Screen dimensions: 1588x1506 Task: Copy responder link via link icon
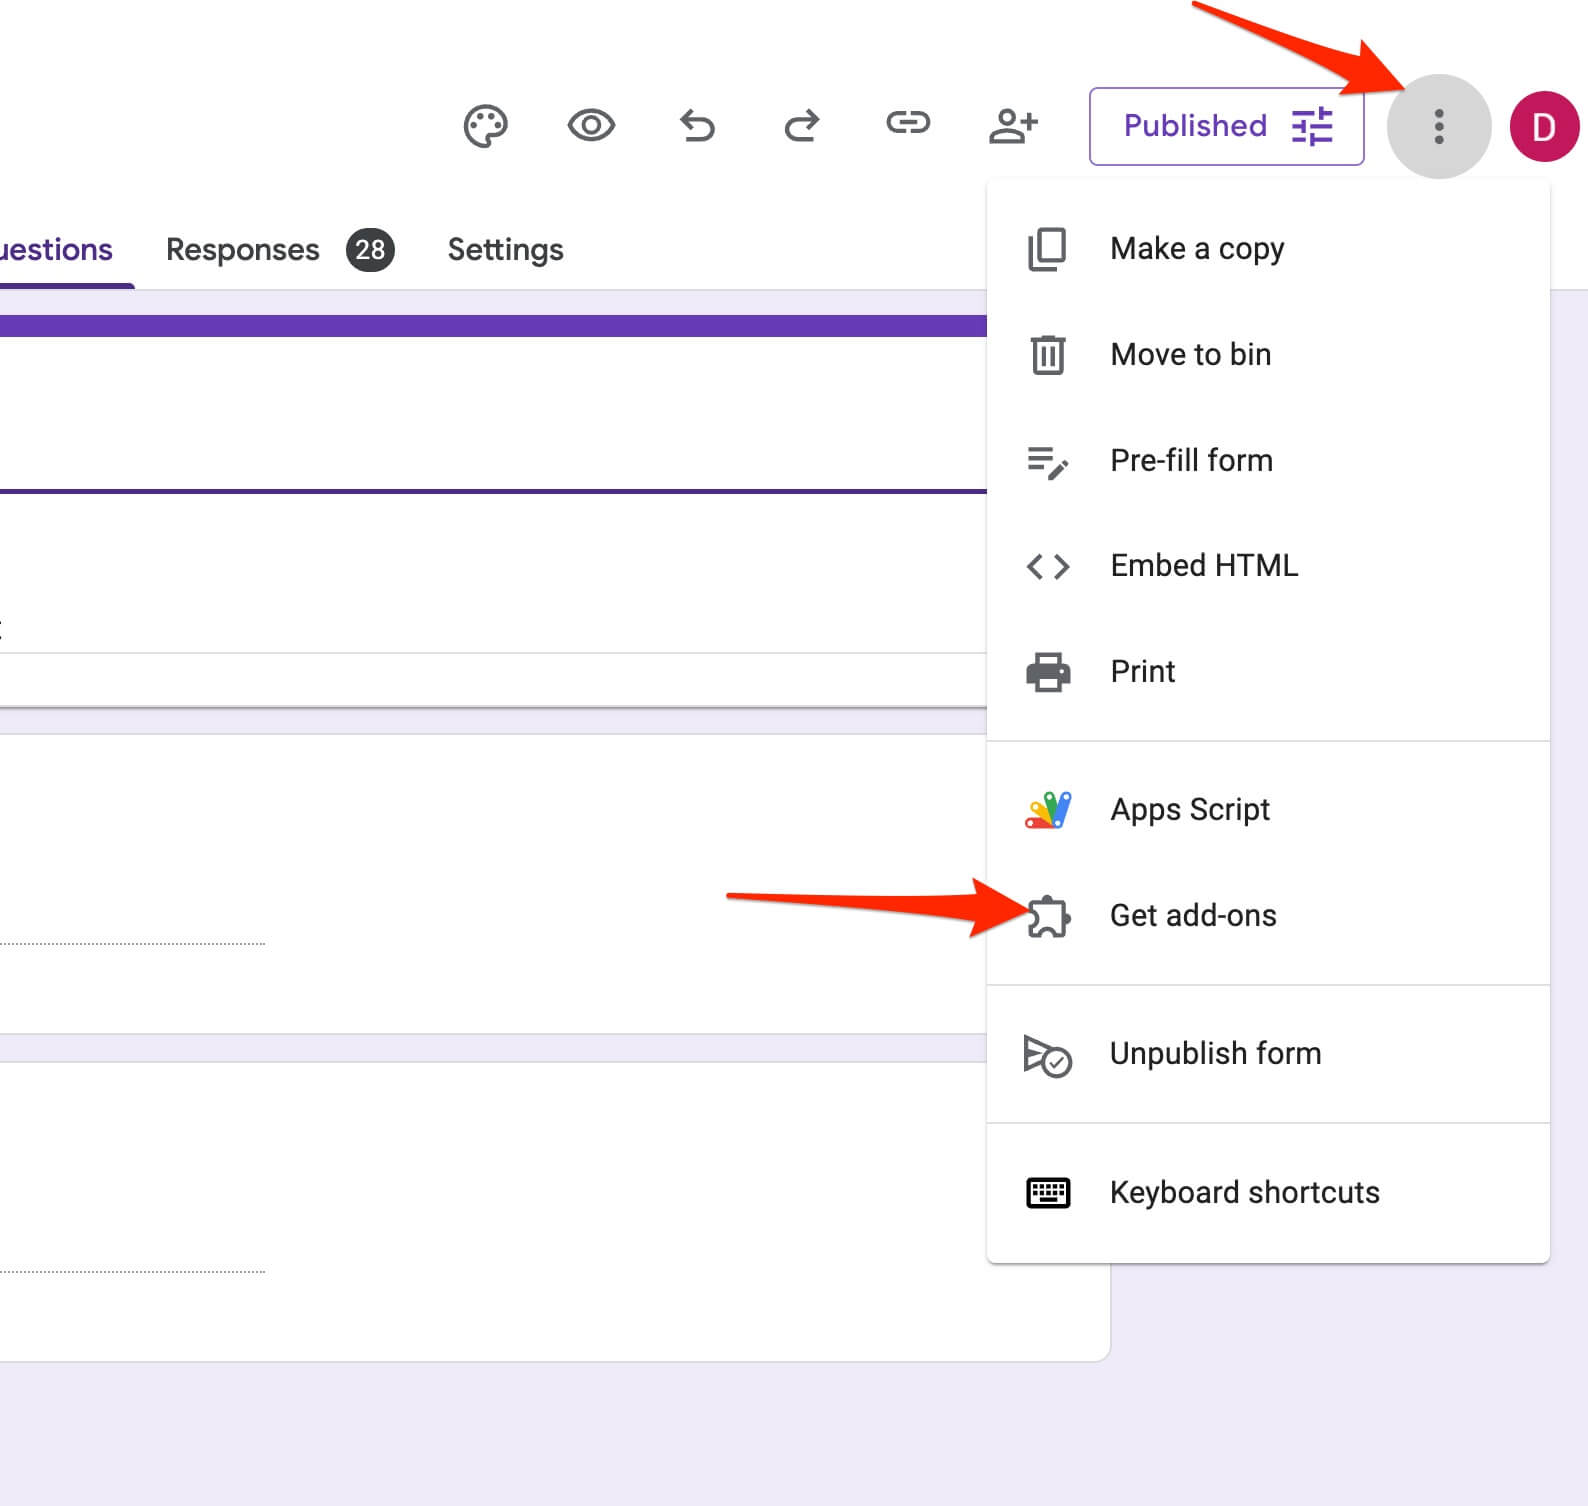click(908, 124)
